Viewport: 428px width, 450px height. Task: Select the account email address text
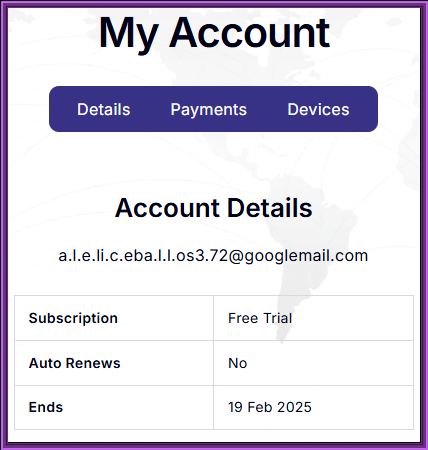(213, 256)
